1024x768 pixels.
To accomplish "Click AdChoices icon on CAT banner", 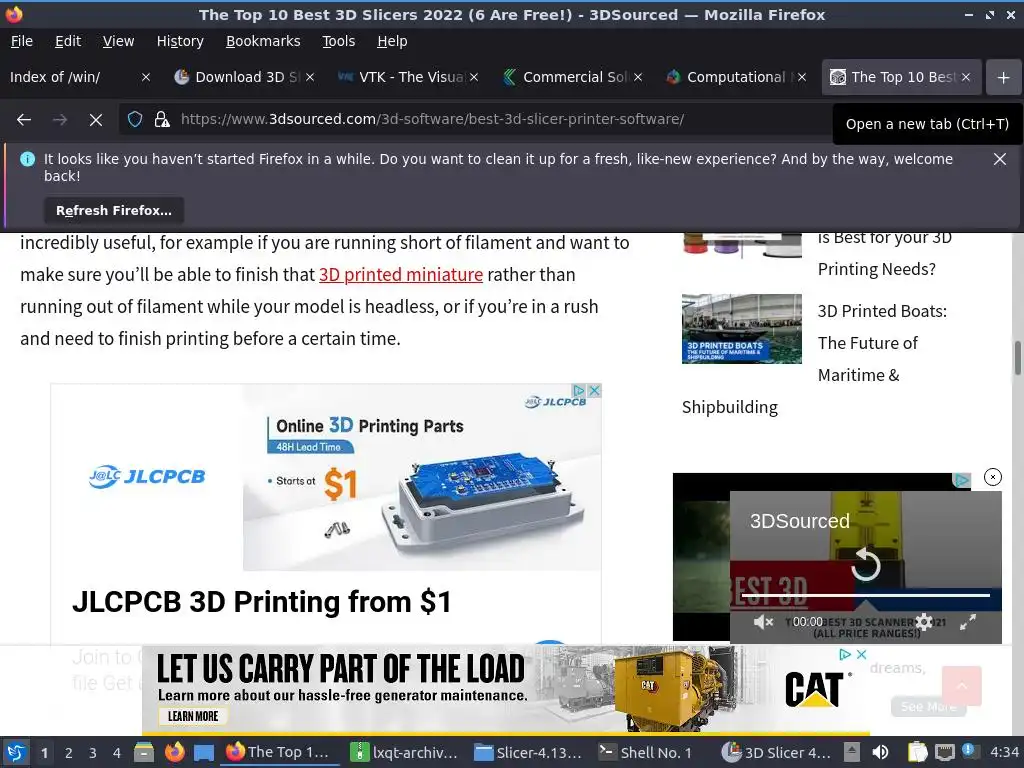I will point(845,654).
